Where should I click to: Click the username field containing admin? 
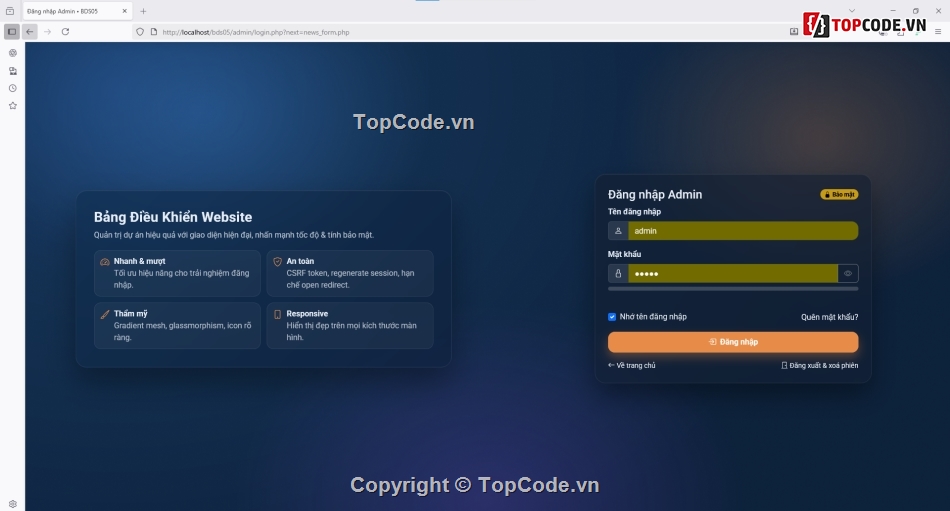point(743,231)
